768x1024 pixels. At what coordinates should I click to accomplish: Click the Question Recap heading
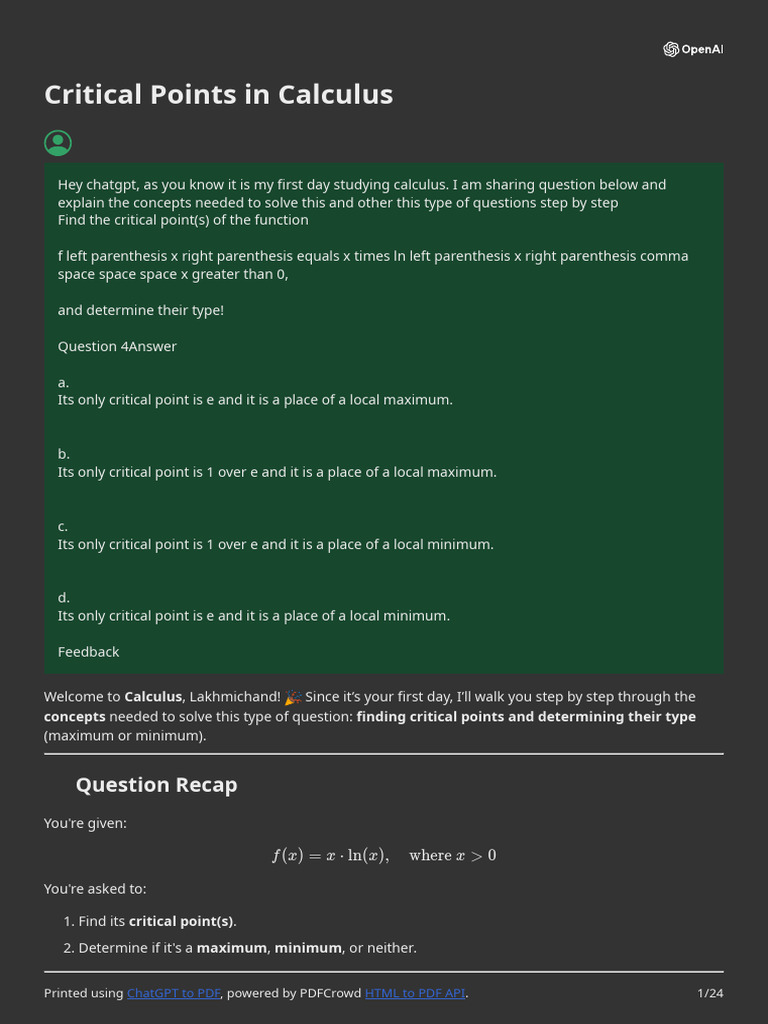coord(156,784)
